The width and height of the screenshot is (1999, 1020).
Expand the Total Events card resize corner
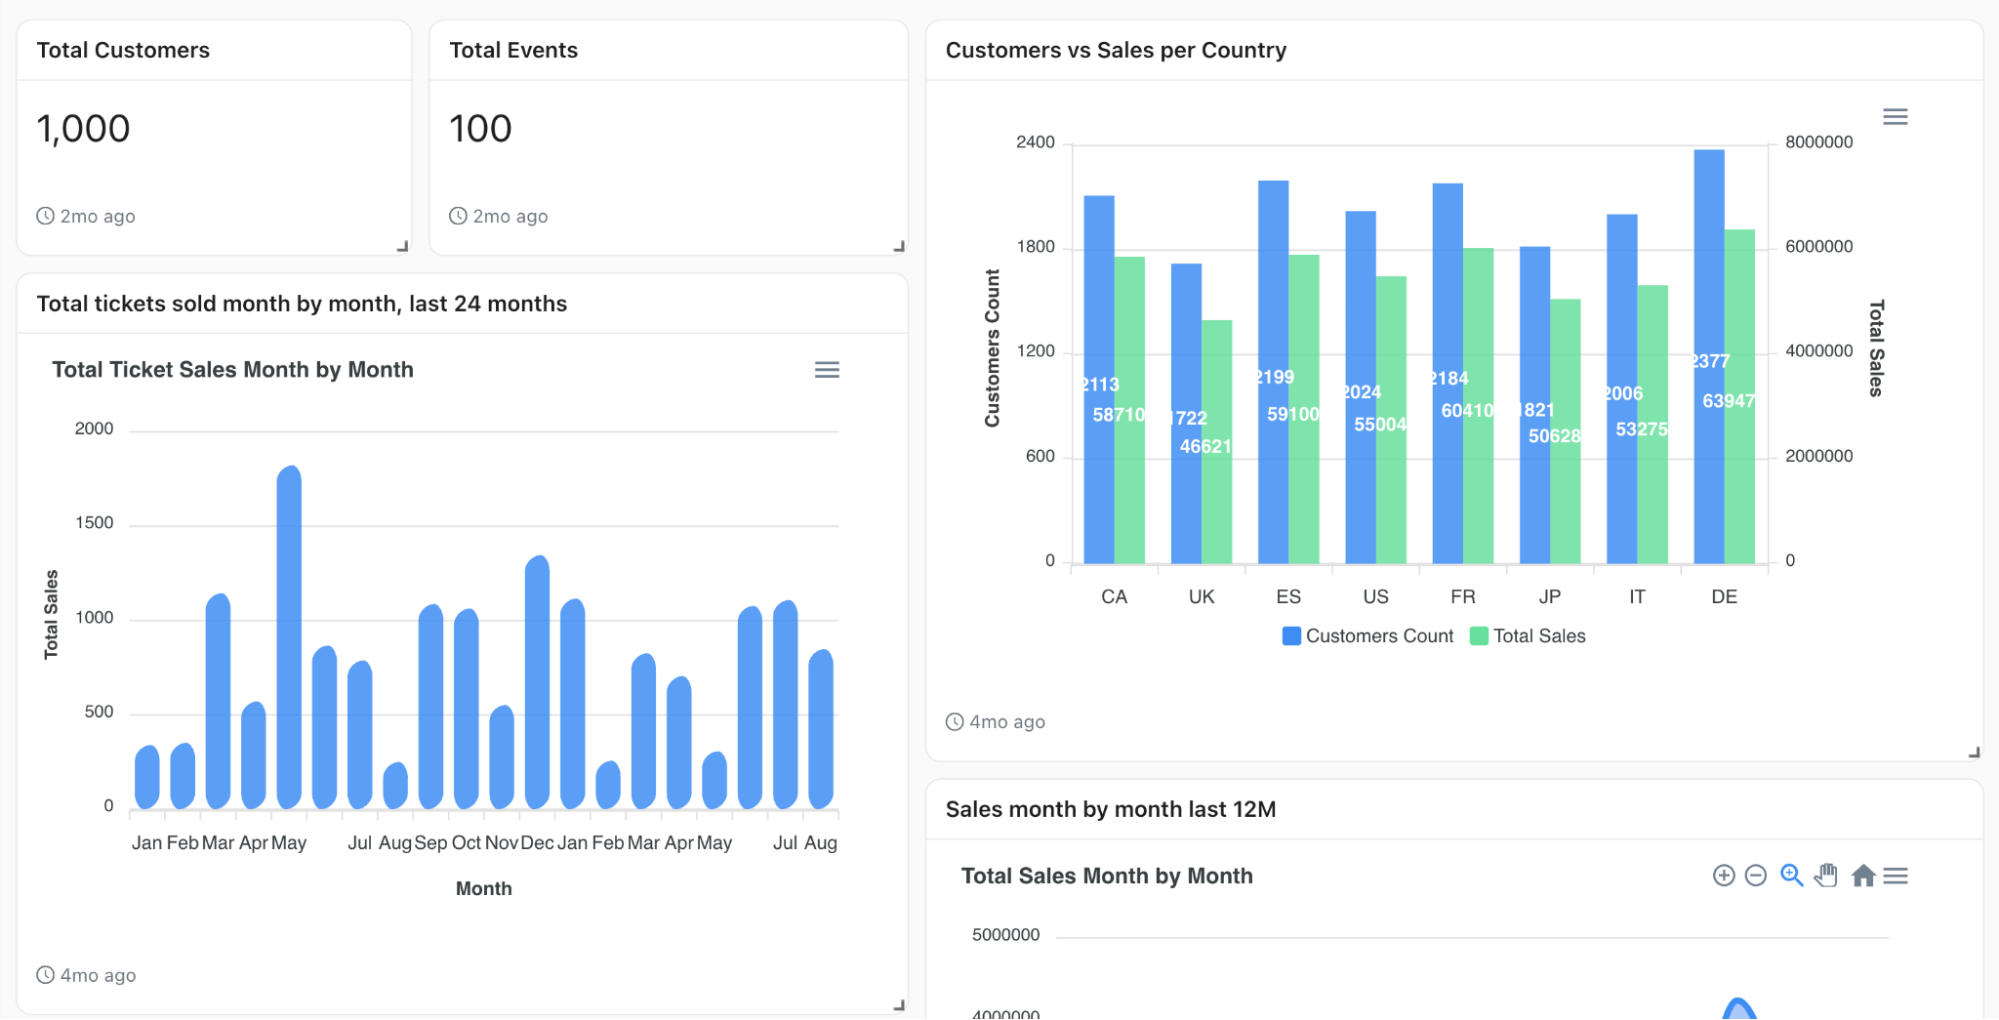click(899, 246)
